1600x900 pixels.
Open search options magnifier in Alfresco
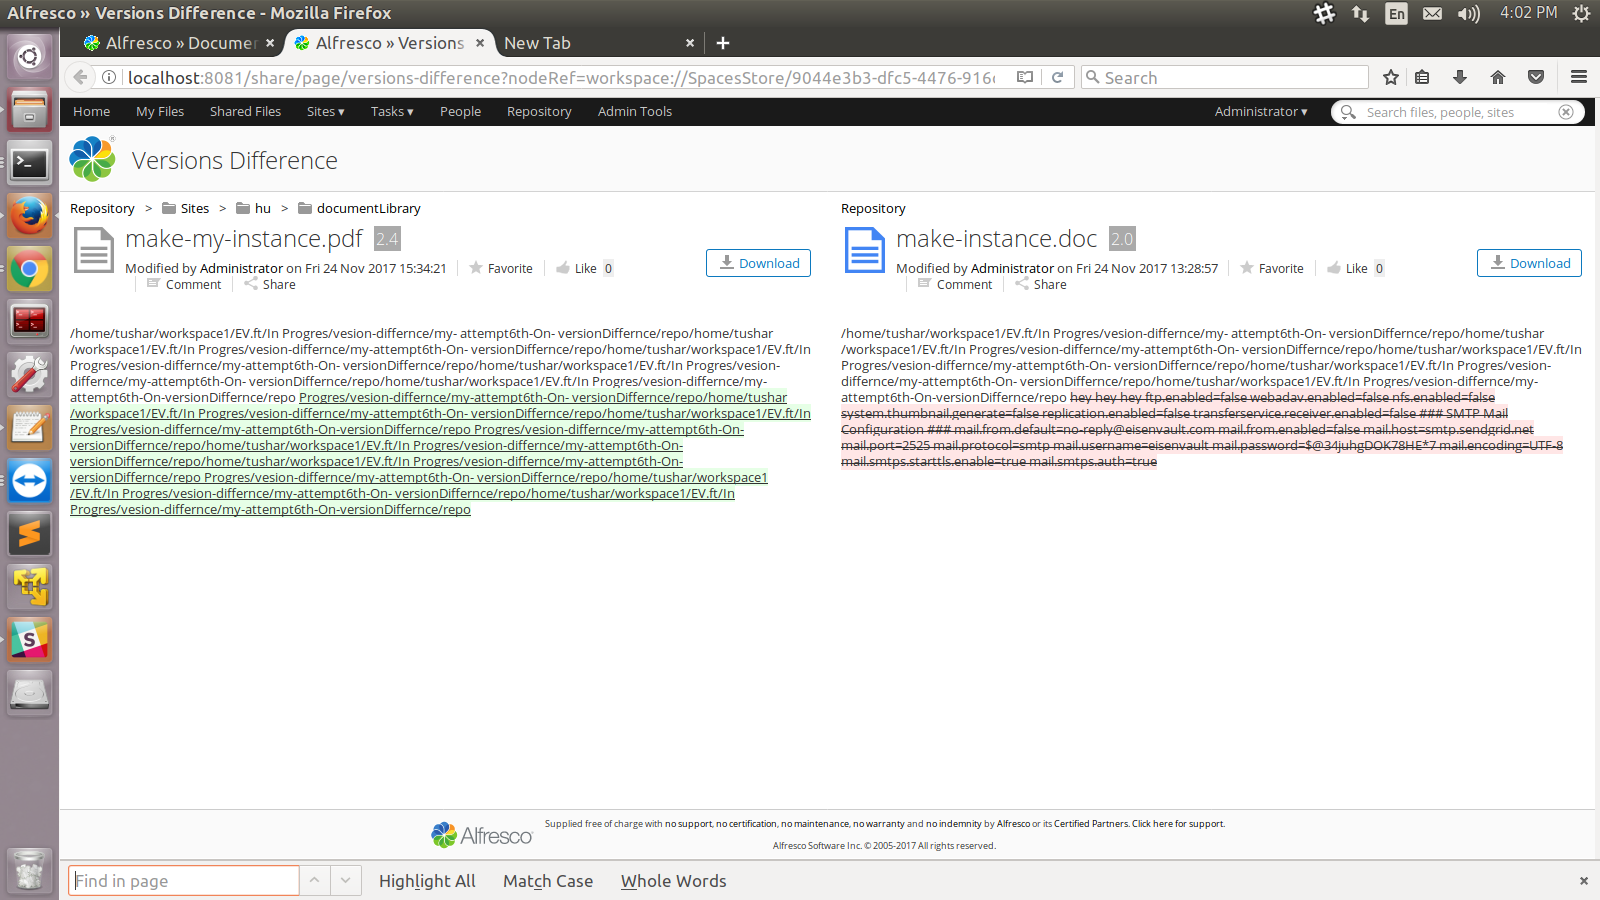click(1349, 112)
